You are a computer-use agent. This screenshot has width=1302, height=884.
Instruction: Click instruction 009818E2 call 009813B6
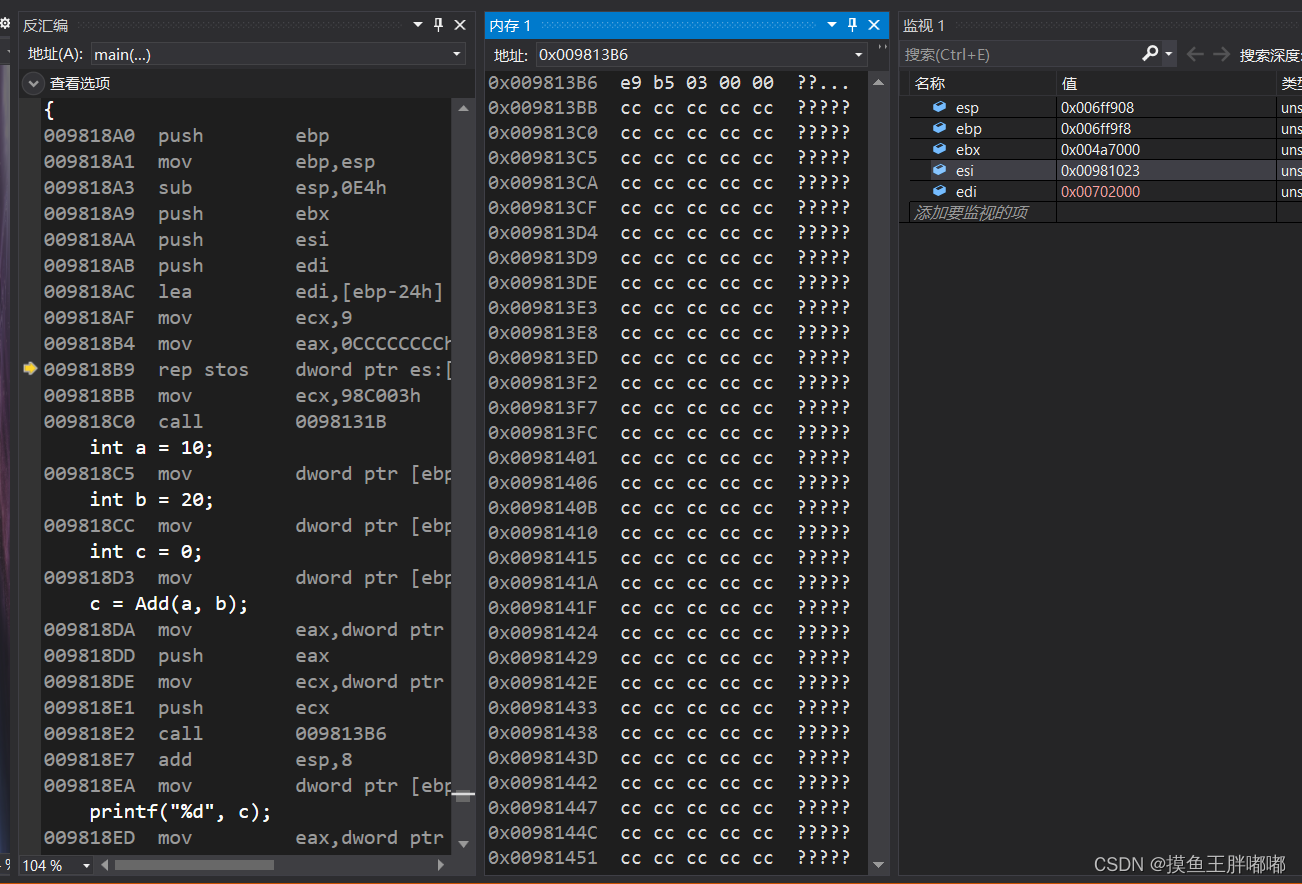[214, 733]
